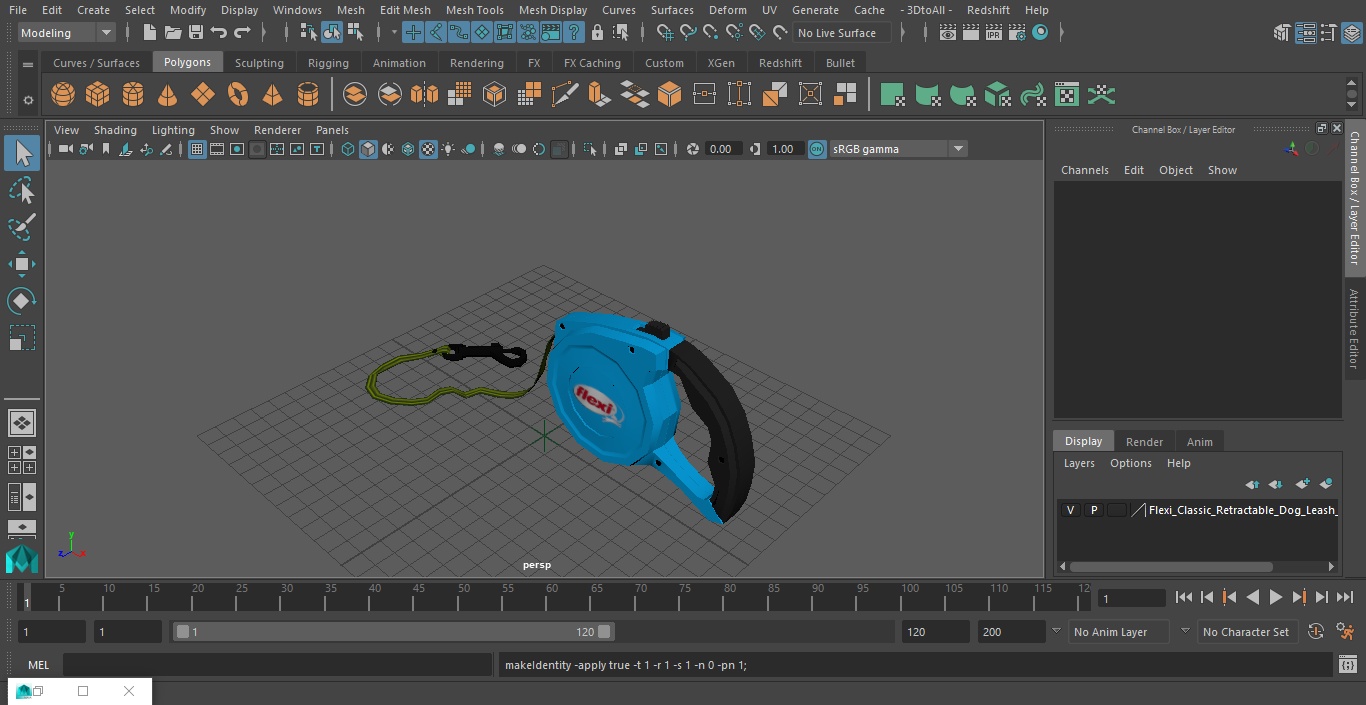Open the viewport Shading menu
The image size is (1366, 705).
click(x=115, y=130)
